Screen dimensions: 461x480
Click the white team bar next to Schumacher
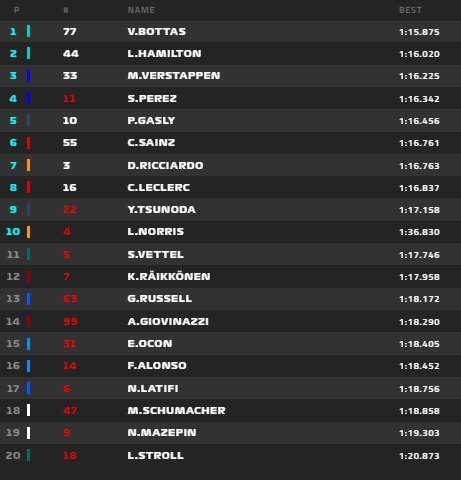(x=28, y=410)
